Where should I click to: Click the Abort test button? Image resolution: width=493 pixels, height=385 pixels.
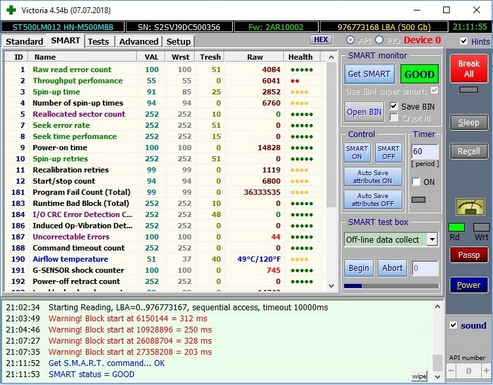tap(392, 268)
